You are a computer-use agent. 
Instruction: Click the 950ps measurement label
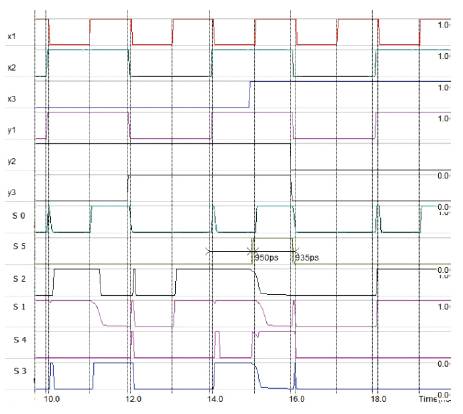[x=266, y=258]
